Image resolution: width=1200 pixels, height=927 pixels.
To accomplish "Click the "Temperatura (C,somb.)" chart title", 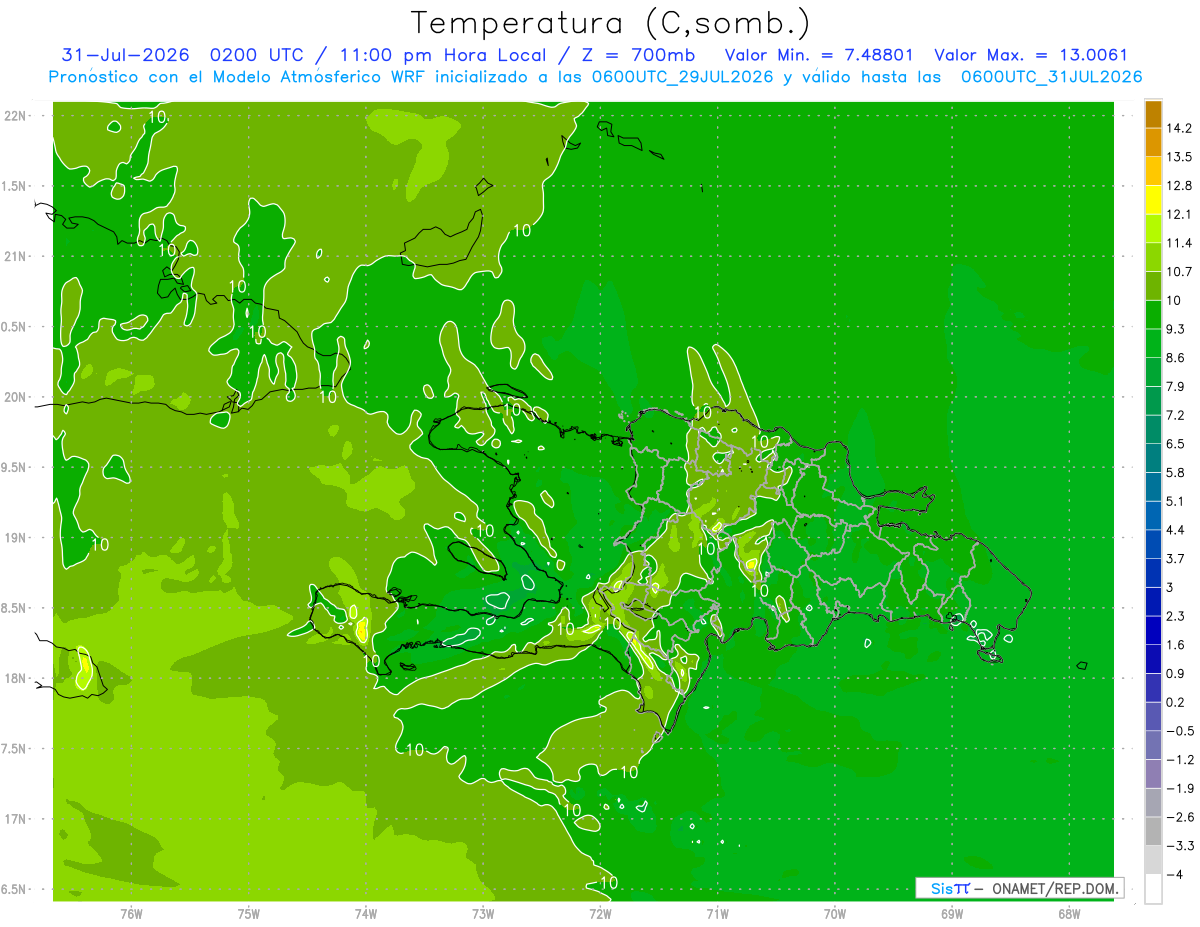I will click(610, 23).
